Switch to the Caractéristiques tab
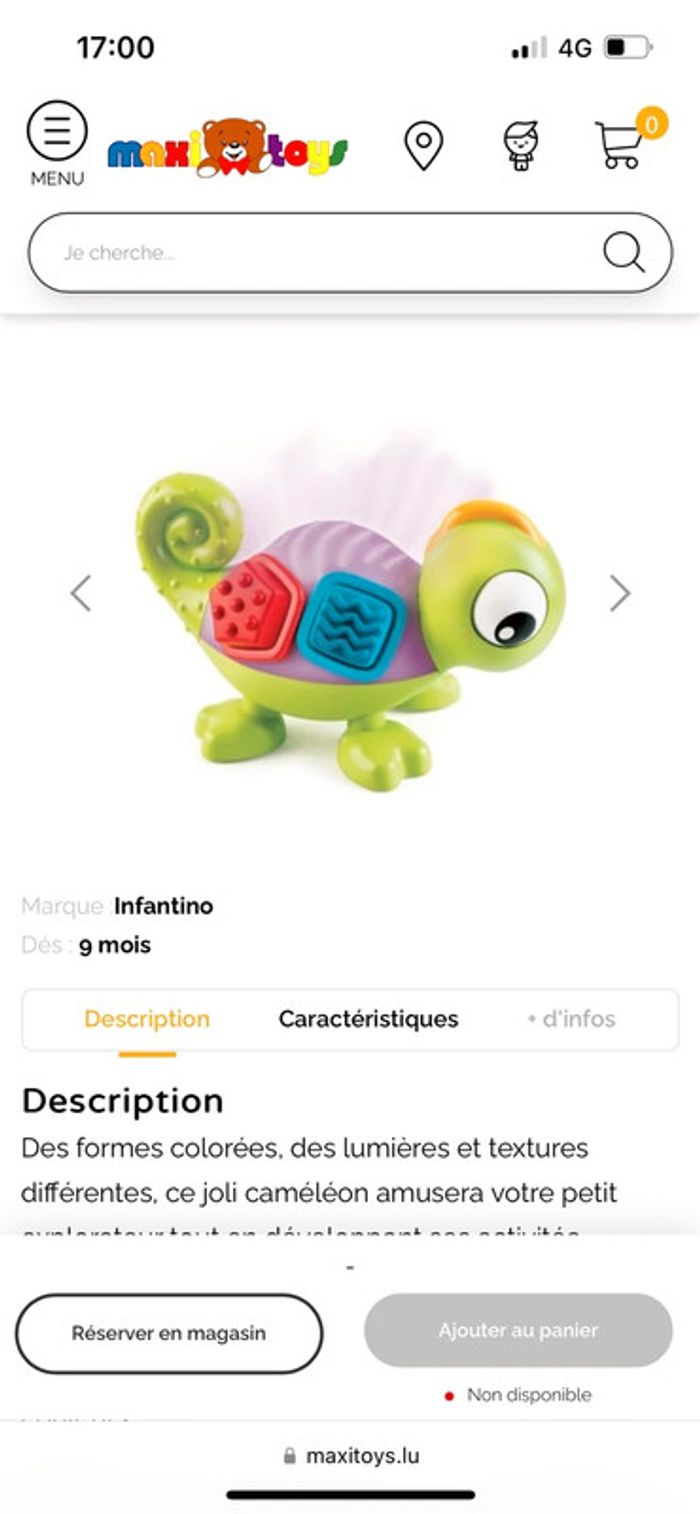Image resolution: width=700 pixels, height=1514 pixels. pos(368,1019)
